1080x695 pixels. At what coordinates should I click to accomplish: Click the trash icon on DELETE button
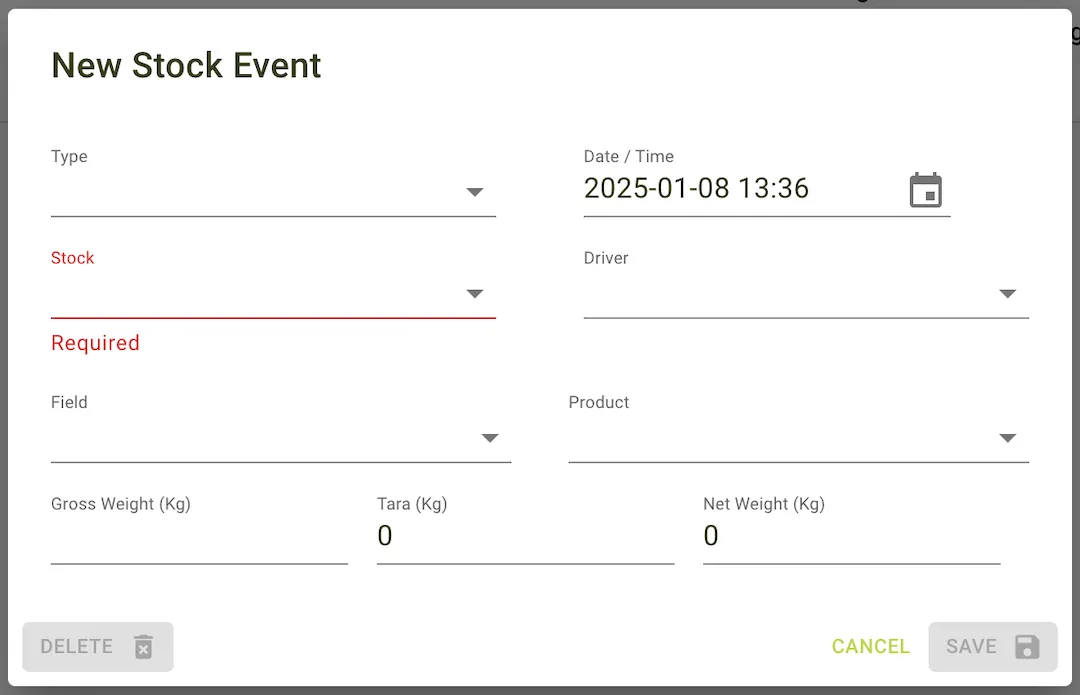(142, 647)
